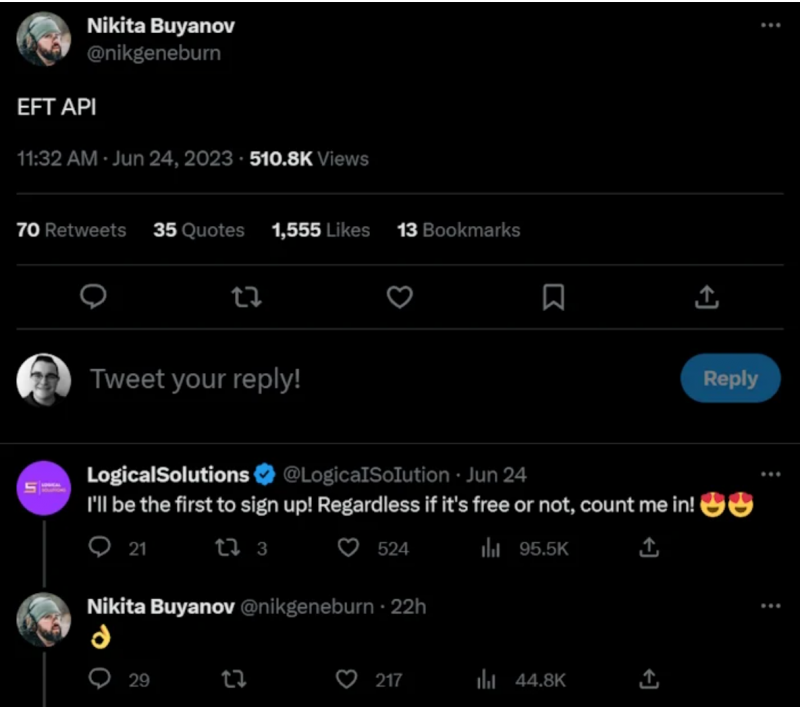The height and width of the screenshot is (707, 800).
Task: Open replies on LogicalSolutions comment
Action: [99, 548]
